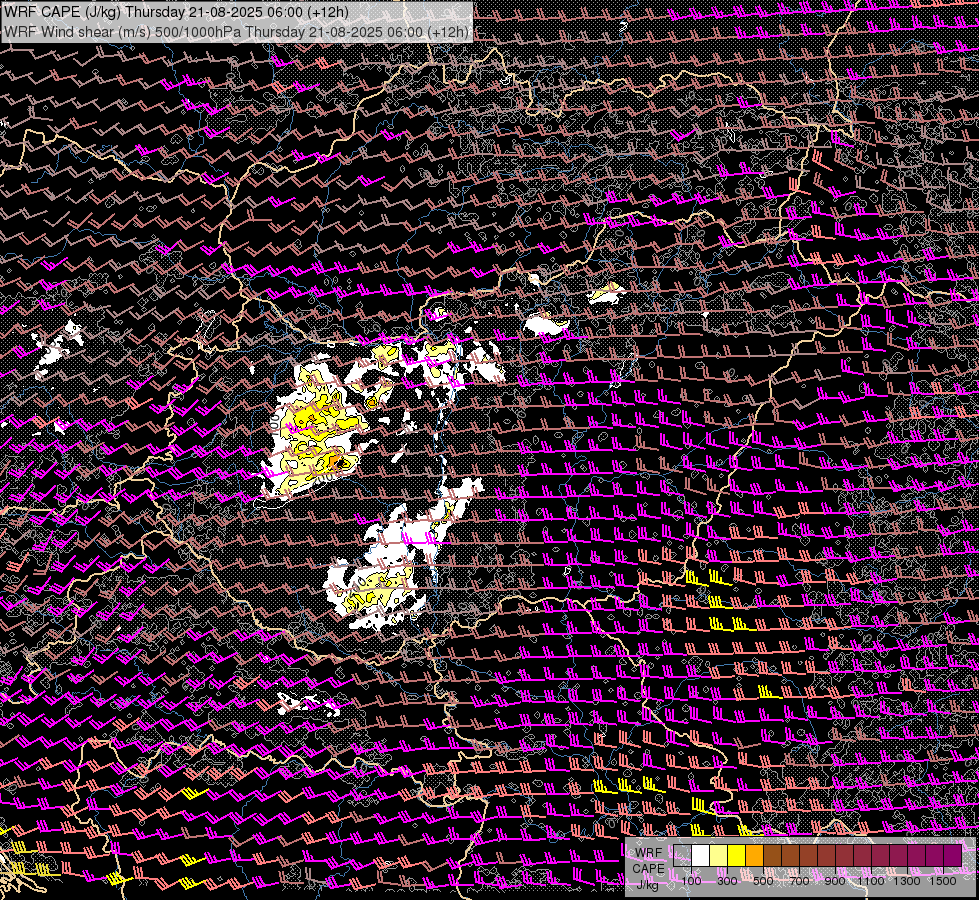Click the WRF CAPE title line
This screenshot has width=979, height=900.
176,12
